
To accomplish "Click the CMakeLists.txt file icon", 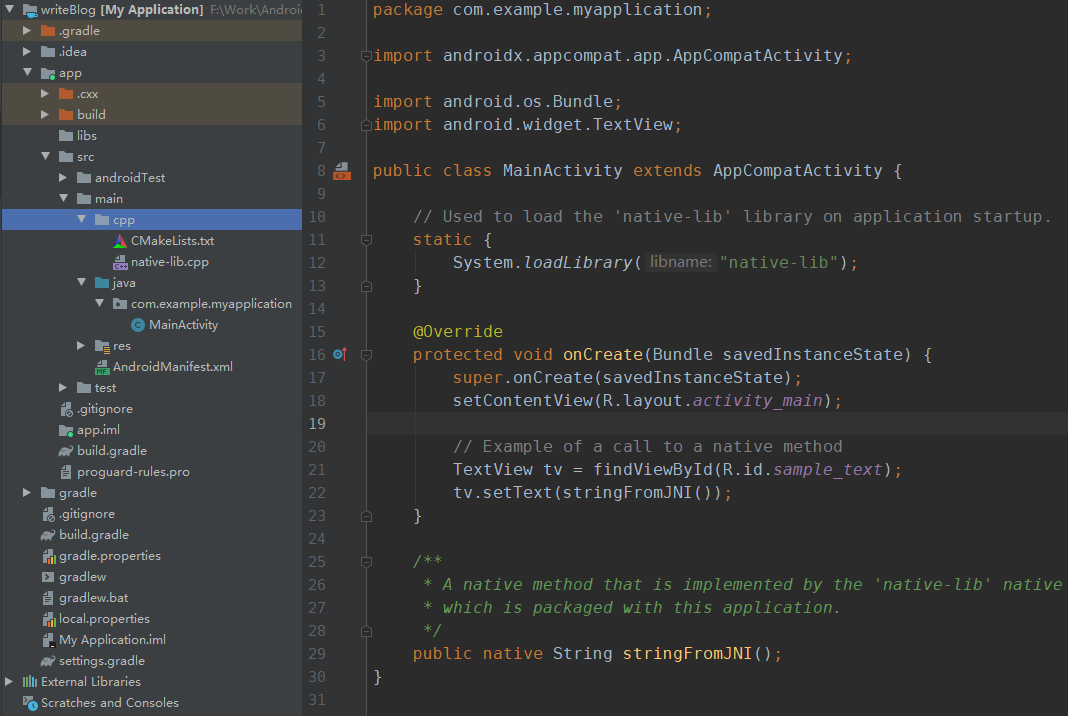I will click(x=120, y=240).
